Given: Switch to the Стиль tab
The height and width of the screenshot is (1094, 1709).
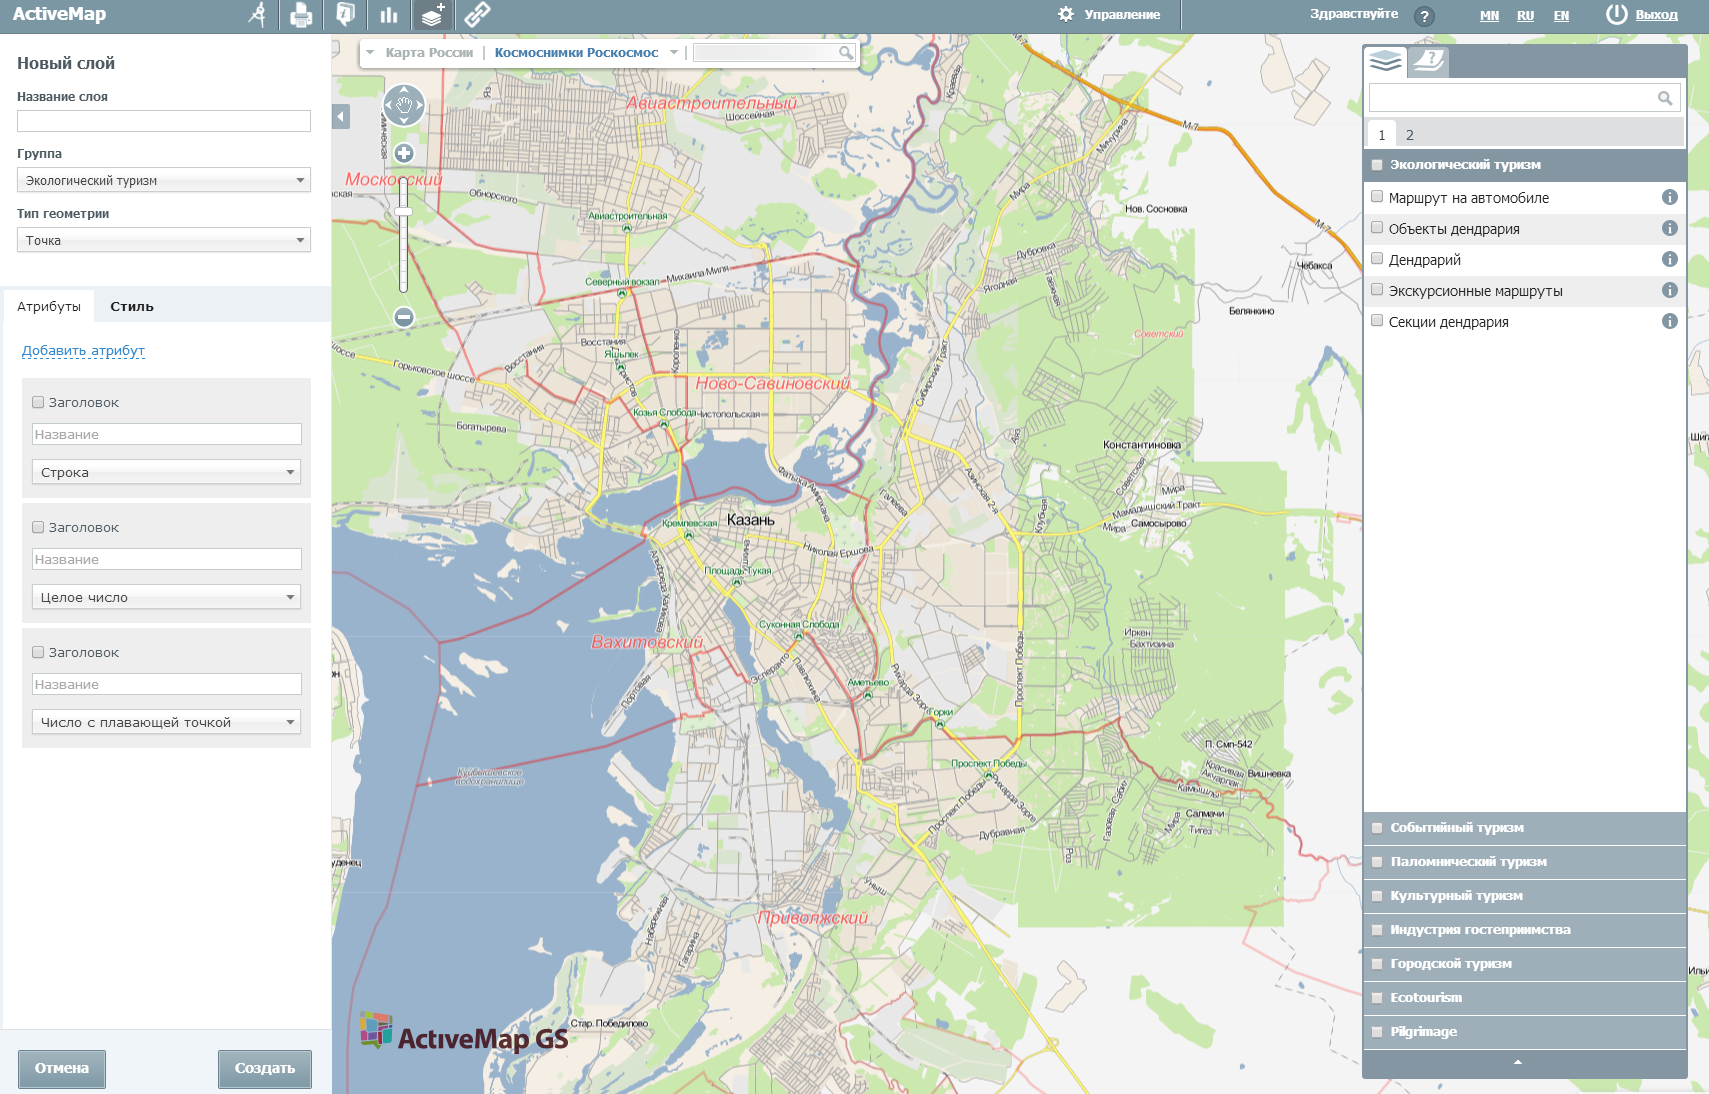Looking at the screenshot, I should pos(132,307).
